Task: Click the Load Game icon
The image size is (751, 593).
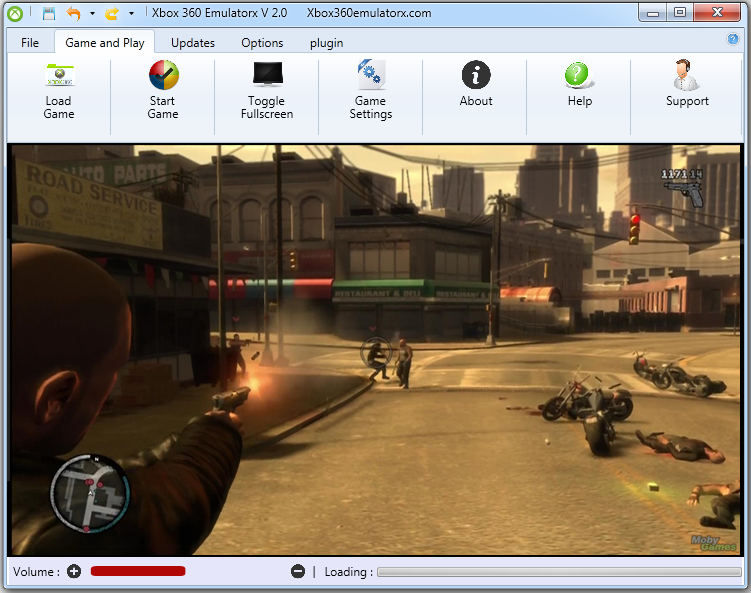Action: point(59,75)
